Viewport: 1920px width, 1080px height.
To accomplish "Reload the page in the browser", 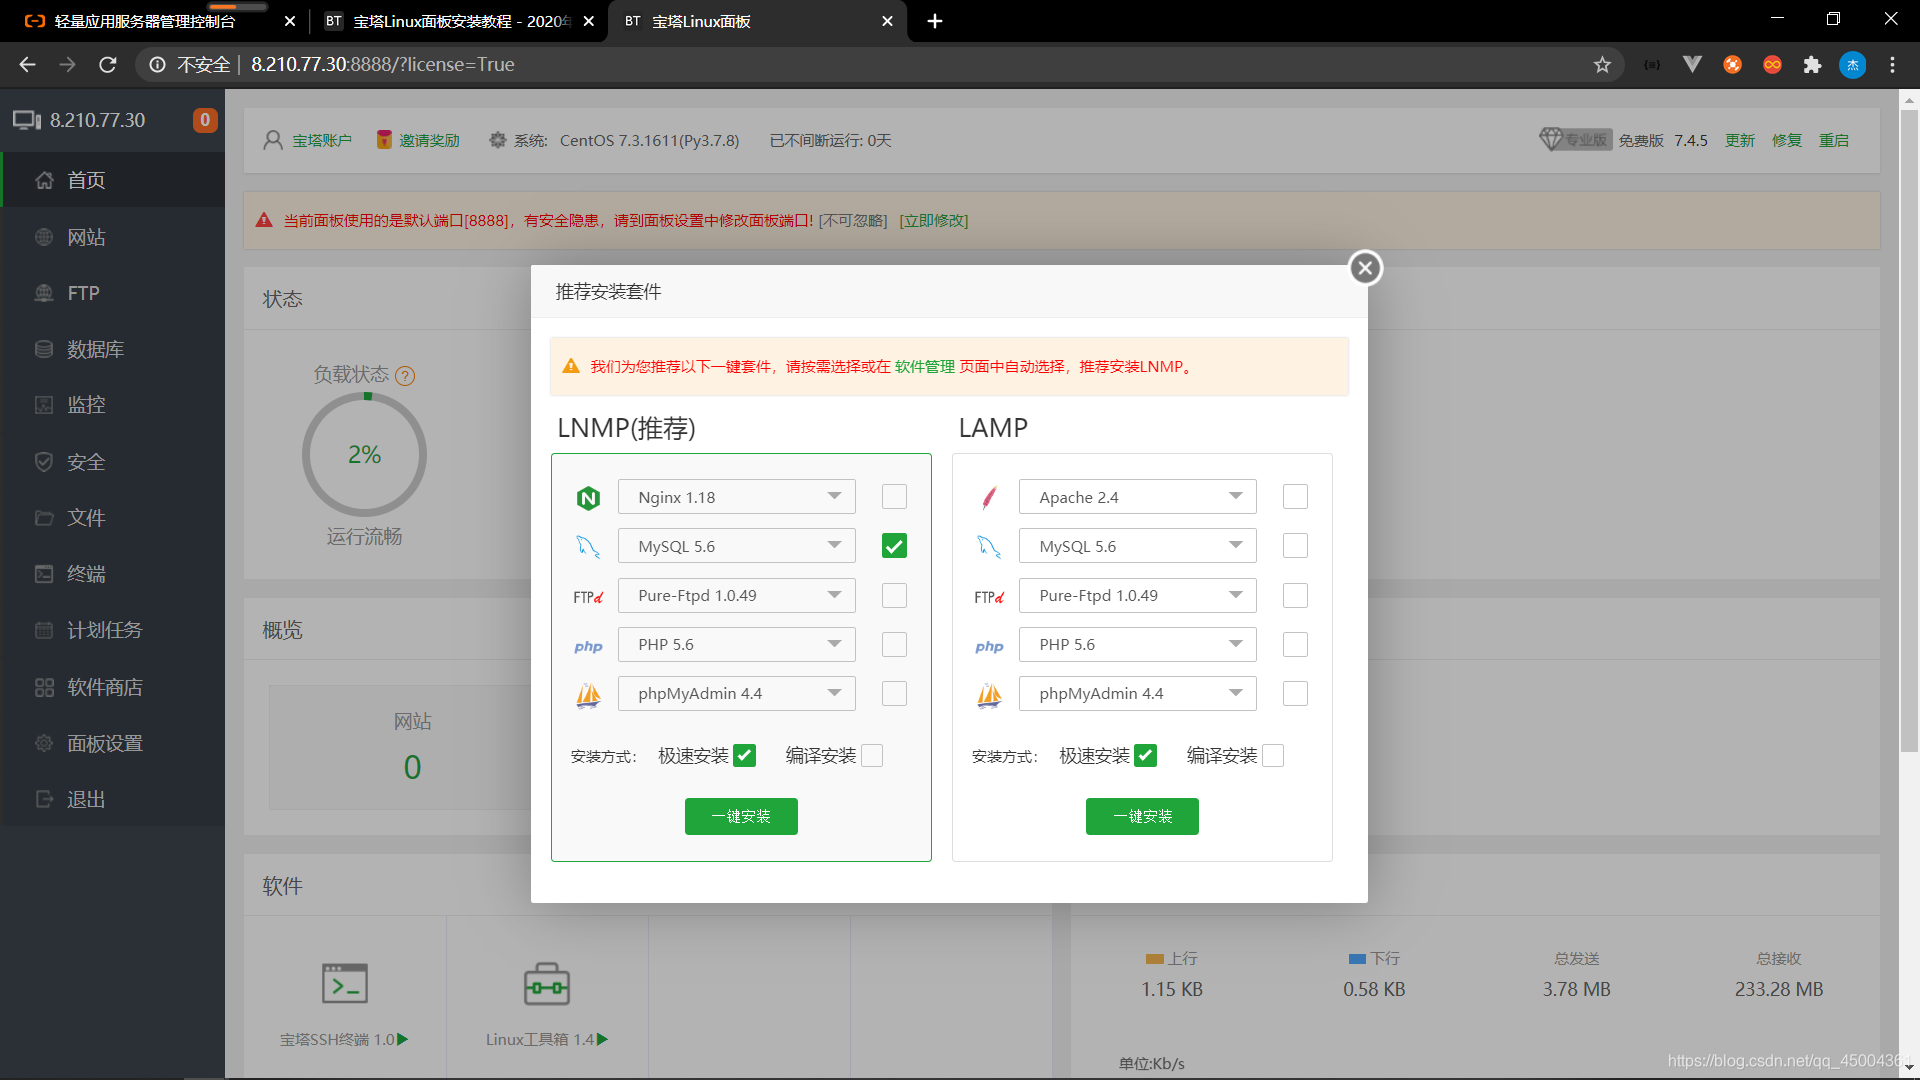I will pyautogui.click(x=108, y=65).
